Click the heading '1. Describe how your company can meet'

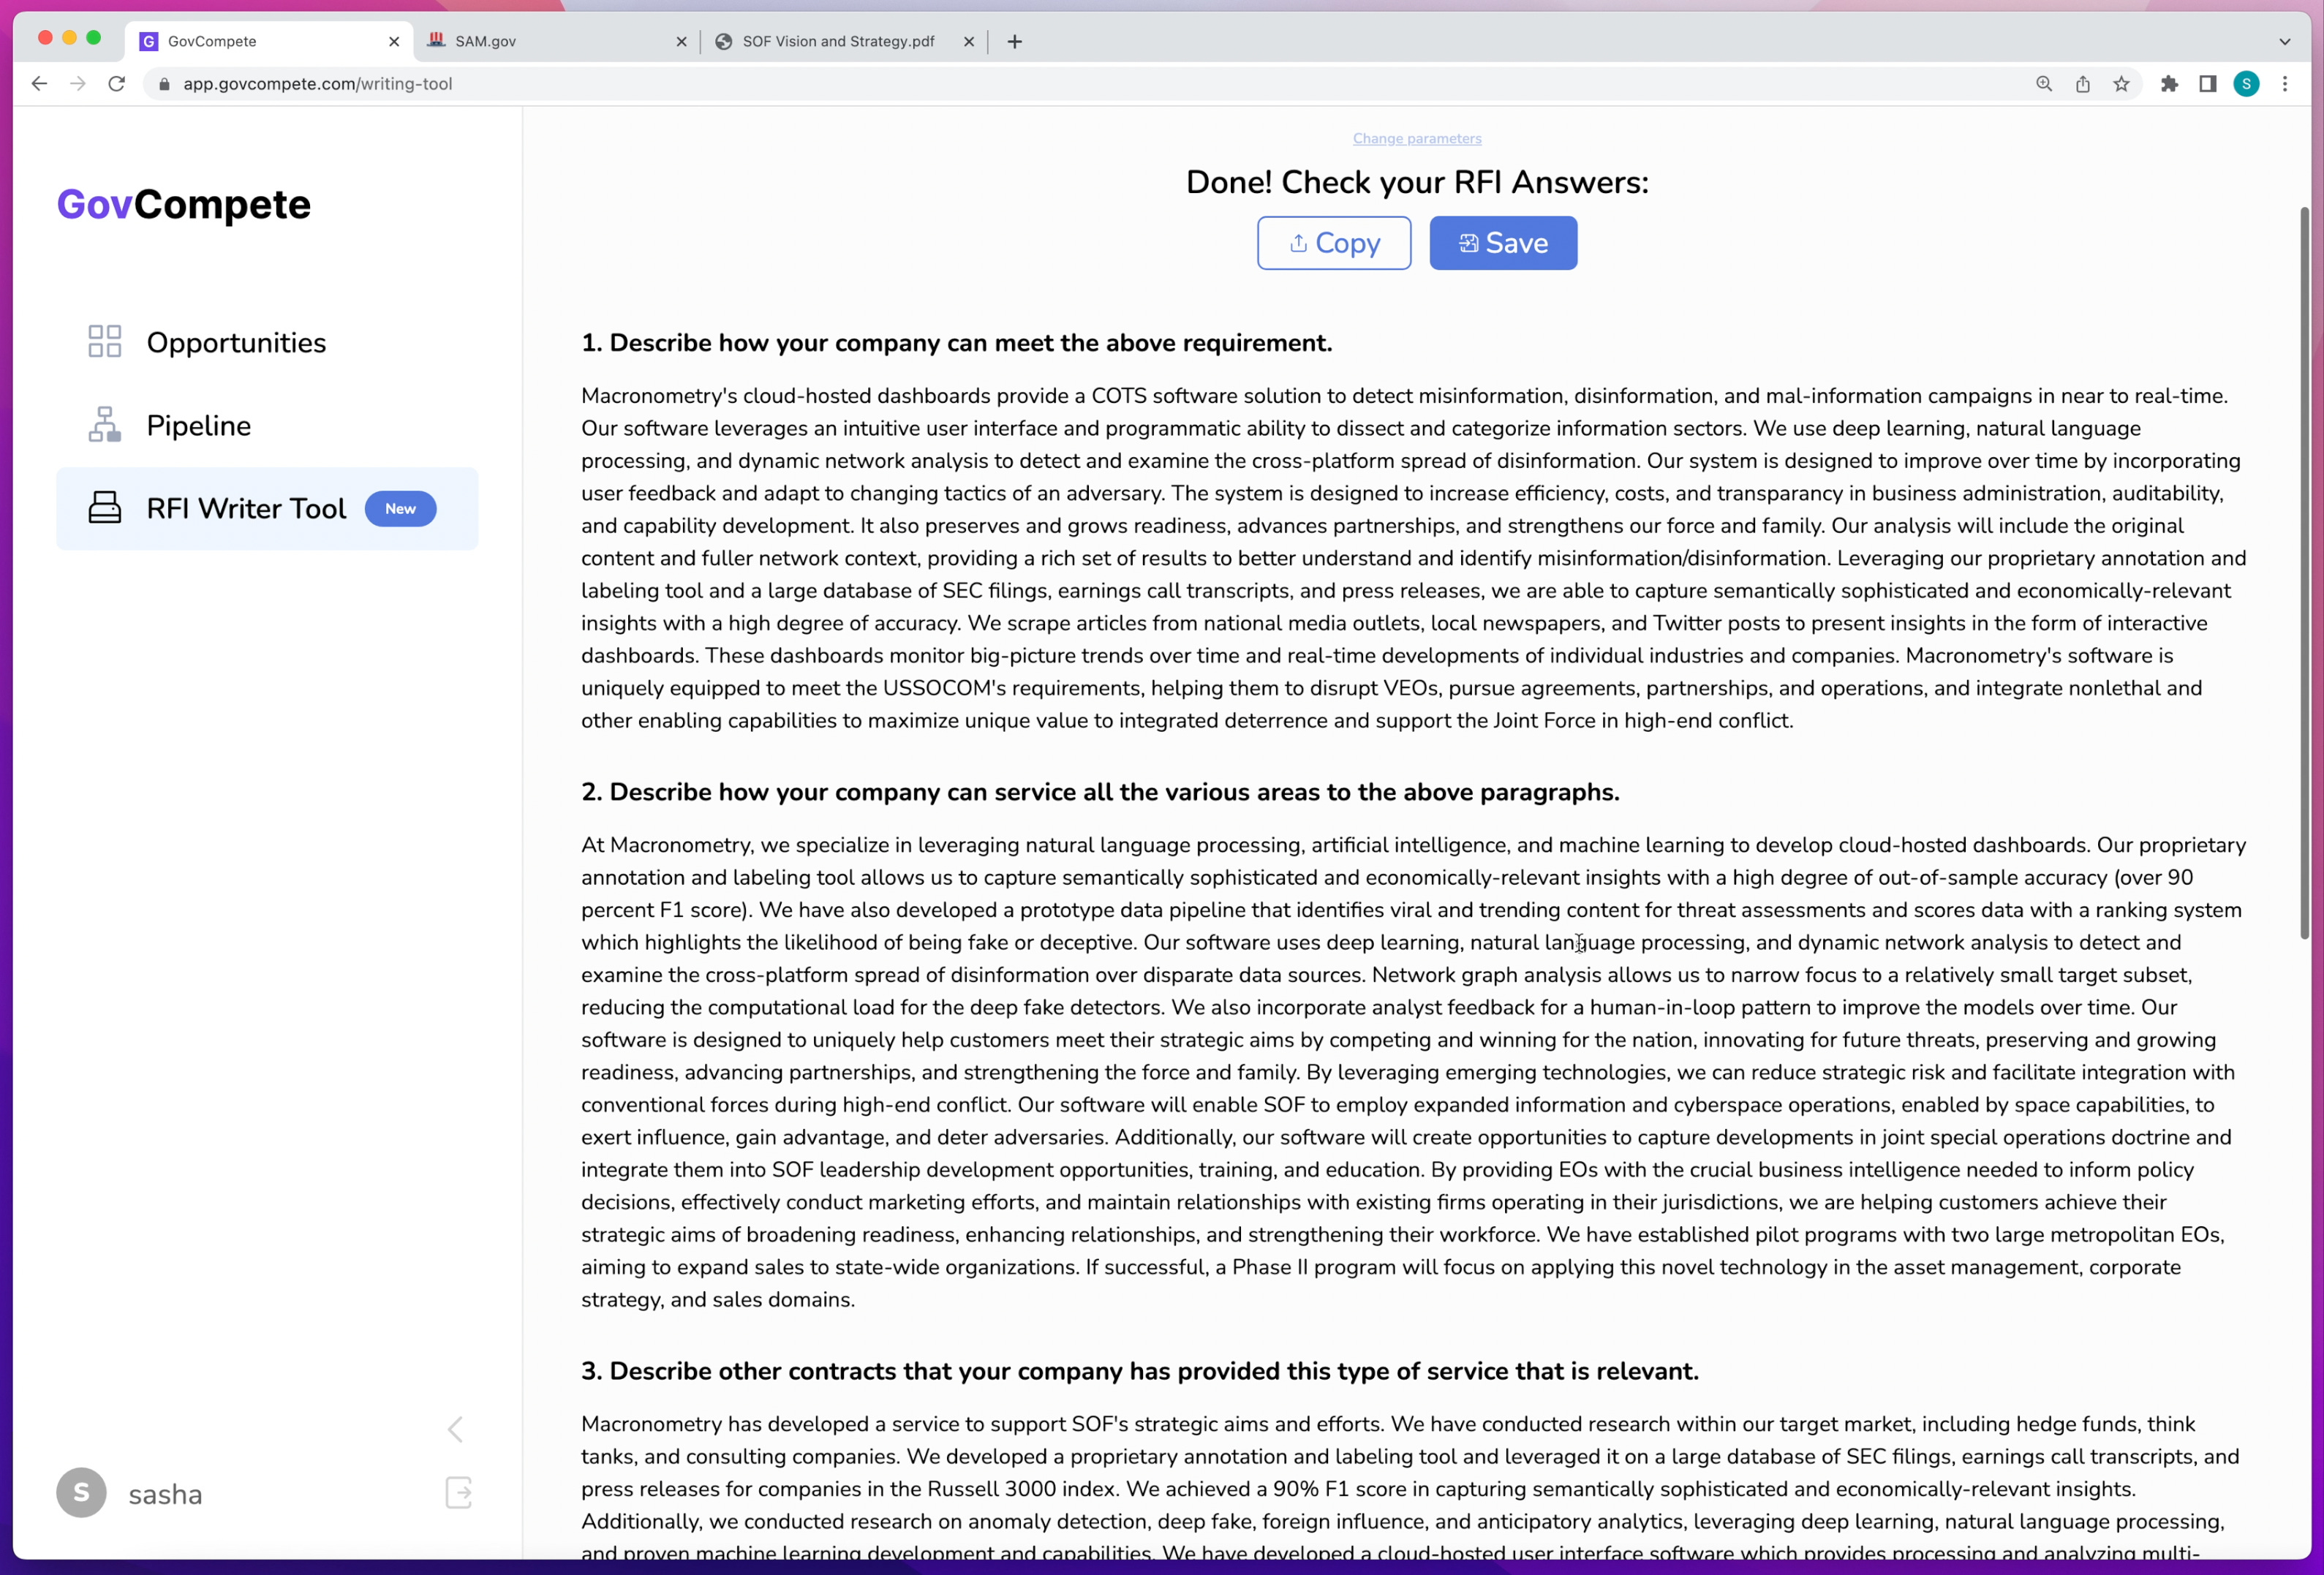coord(957,343)
